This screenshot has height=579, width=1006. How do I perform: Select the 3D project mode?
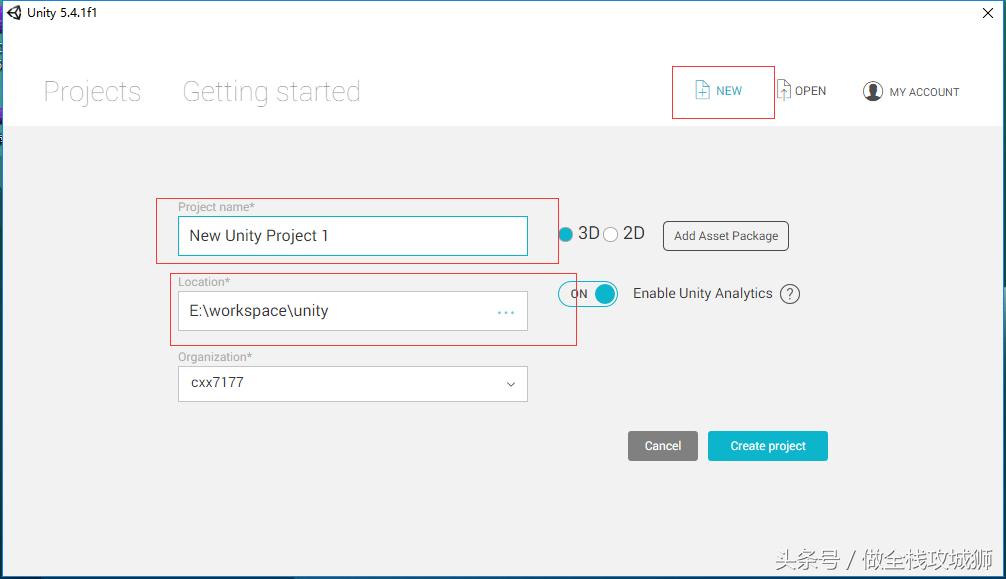[x=564, y=233]
